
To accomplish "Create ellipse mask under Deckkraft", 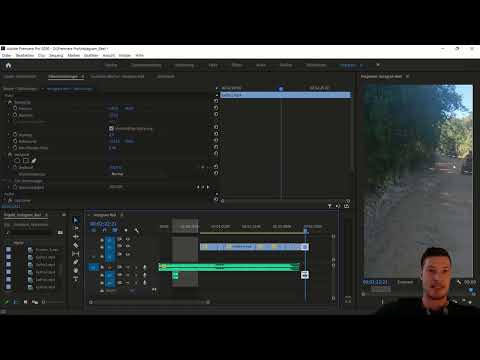I will point(17,161).
